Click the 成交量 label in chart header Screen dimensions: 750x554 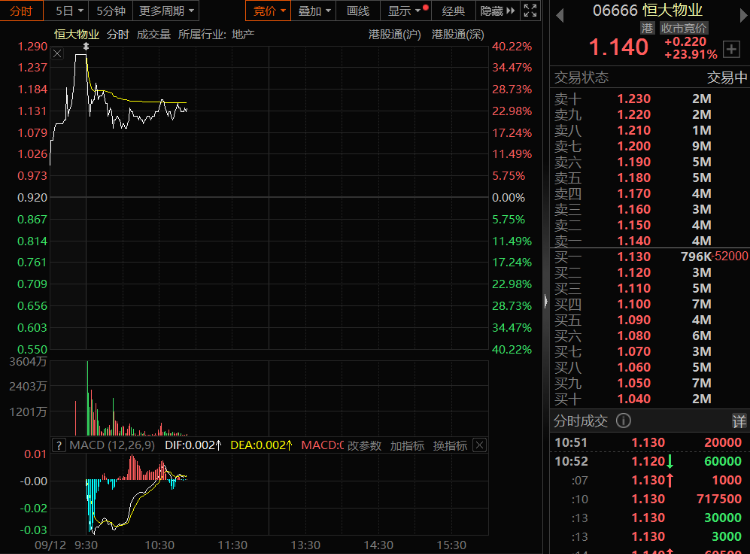pos(154,34)
